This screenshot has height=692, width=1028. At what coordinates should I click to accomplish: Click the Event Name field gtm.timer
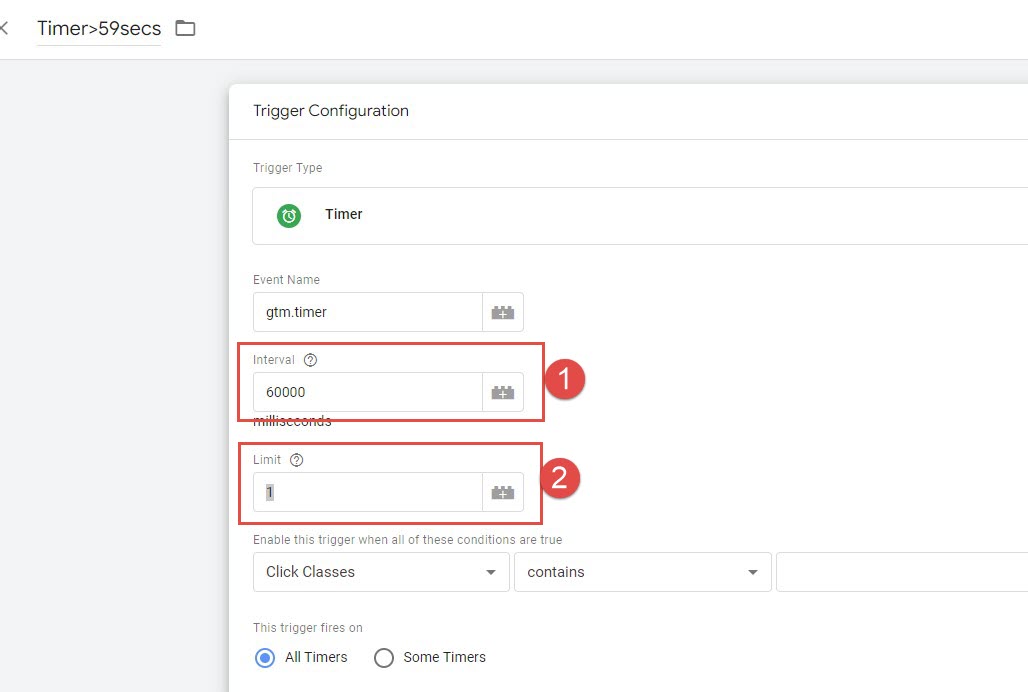click(x=367, y=313)
